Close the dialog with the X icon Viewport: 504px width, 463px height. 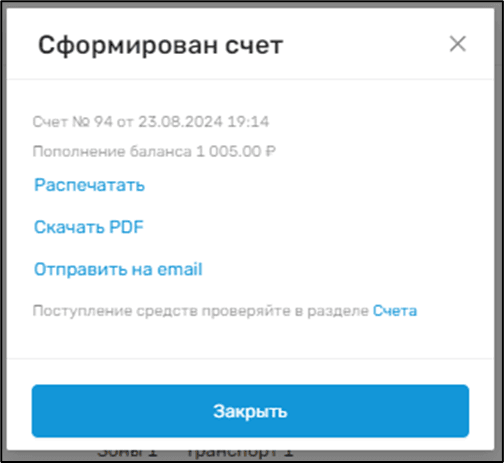click(x=458, y=44)
